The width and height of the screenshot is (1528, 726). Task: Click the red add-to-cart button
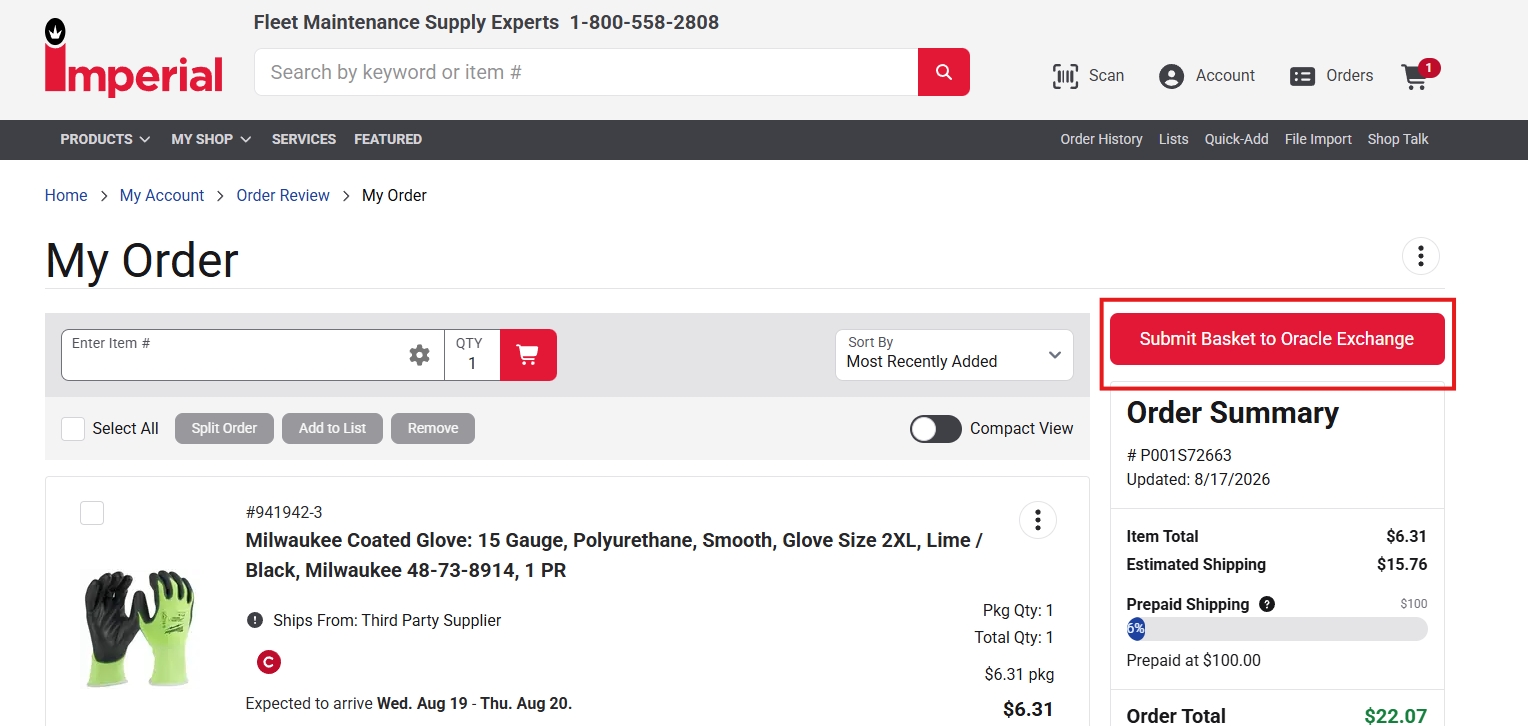coord(528,355)
